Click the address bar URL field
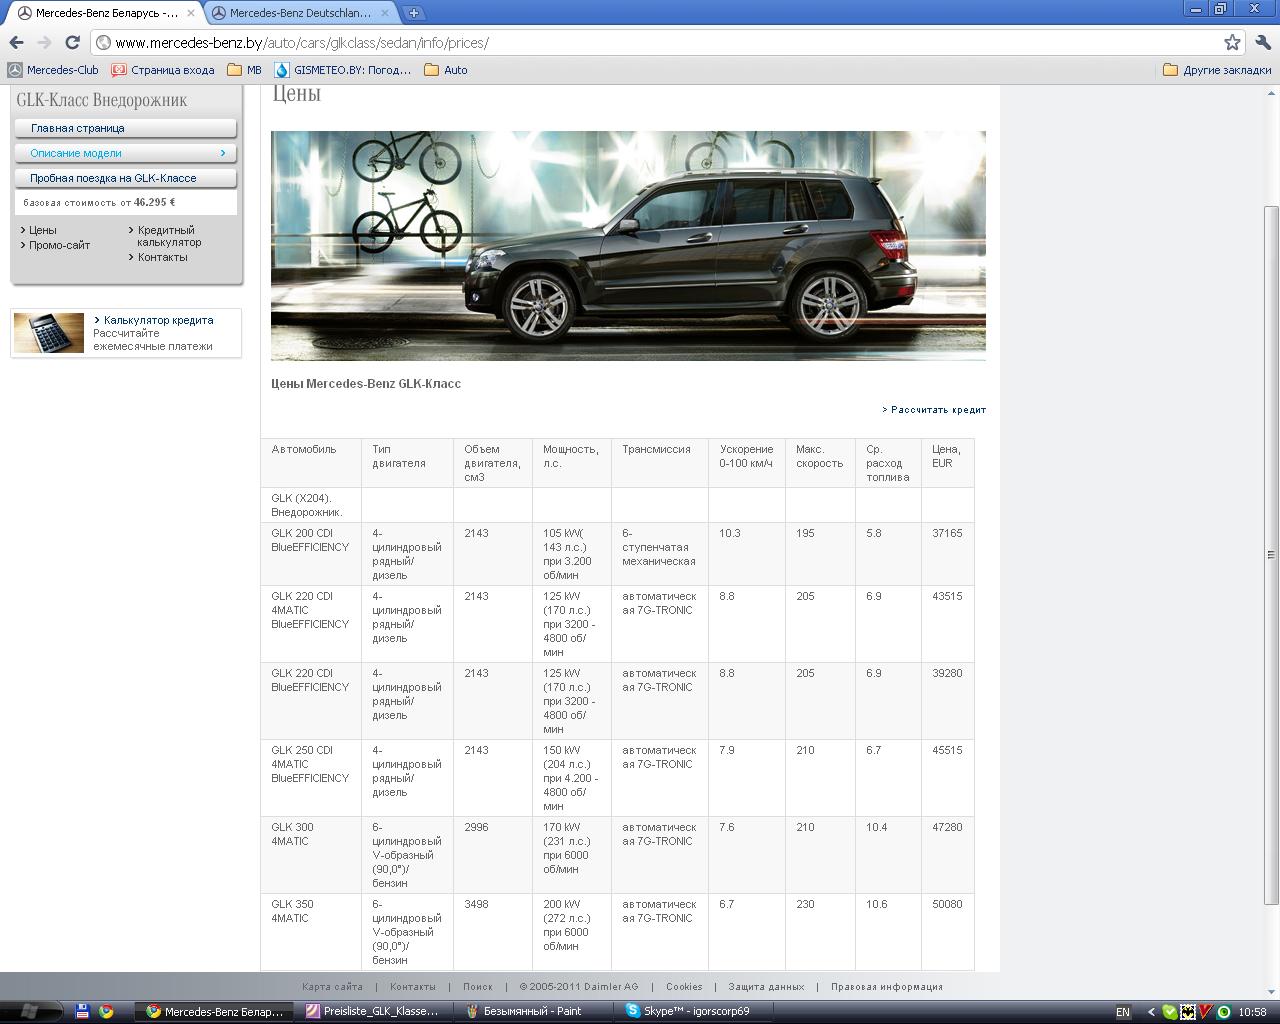The image size is (1280, 1024). (x=650, y=43)
